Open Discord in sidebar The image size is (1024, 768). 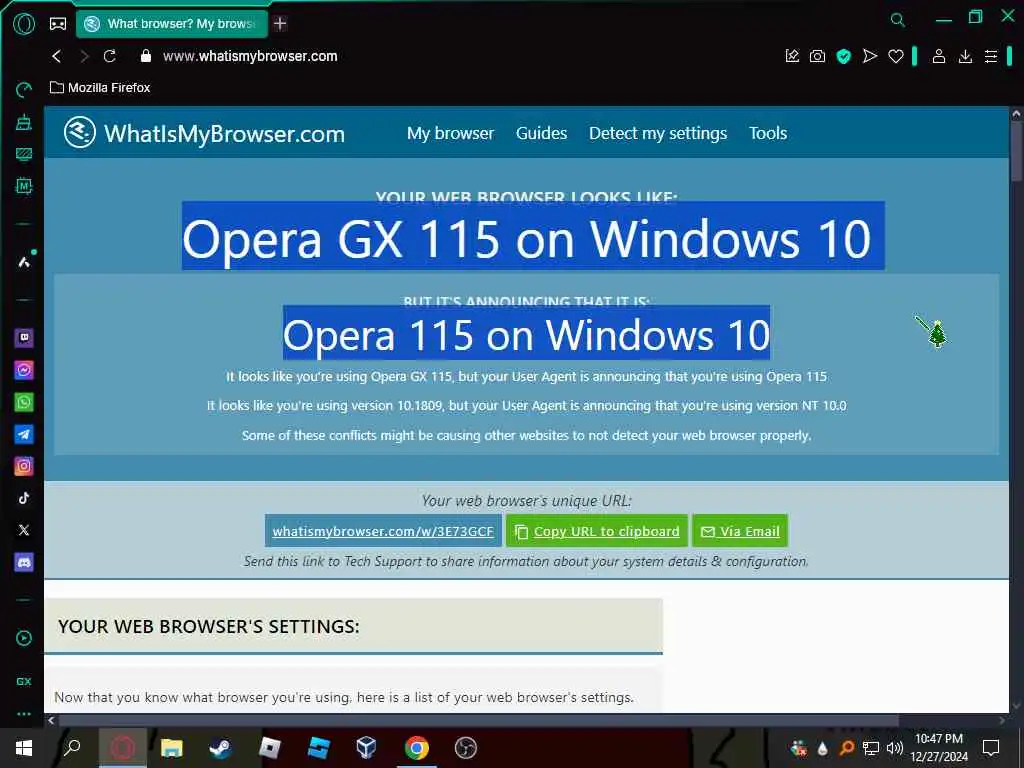tap(24, 562)
